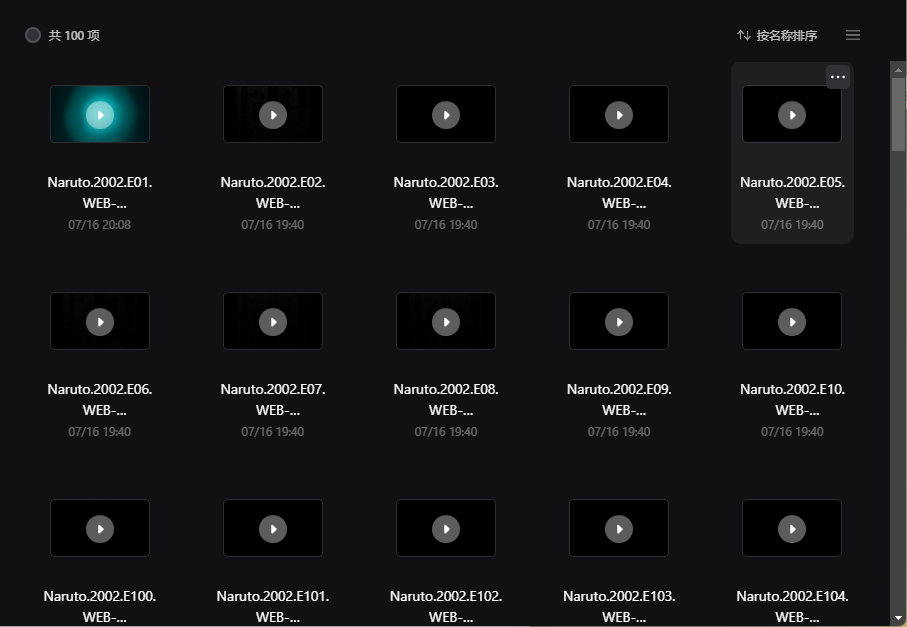This screenshot has width=907, height=627.
Task: Select the Naruto.2002.E01. file name
Action: point(100,193)
